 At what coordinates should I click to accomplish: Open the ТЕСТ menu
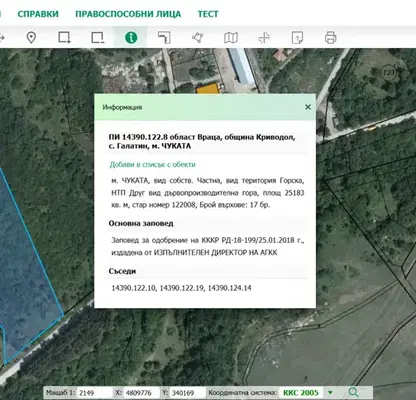(x=208, y=14)
